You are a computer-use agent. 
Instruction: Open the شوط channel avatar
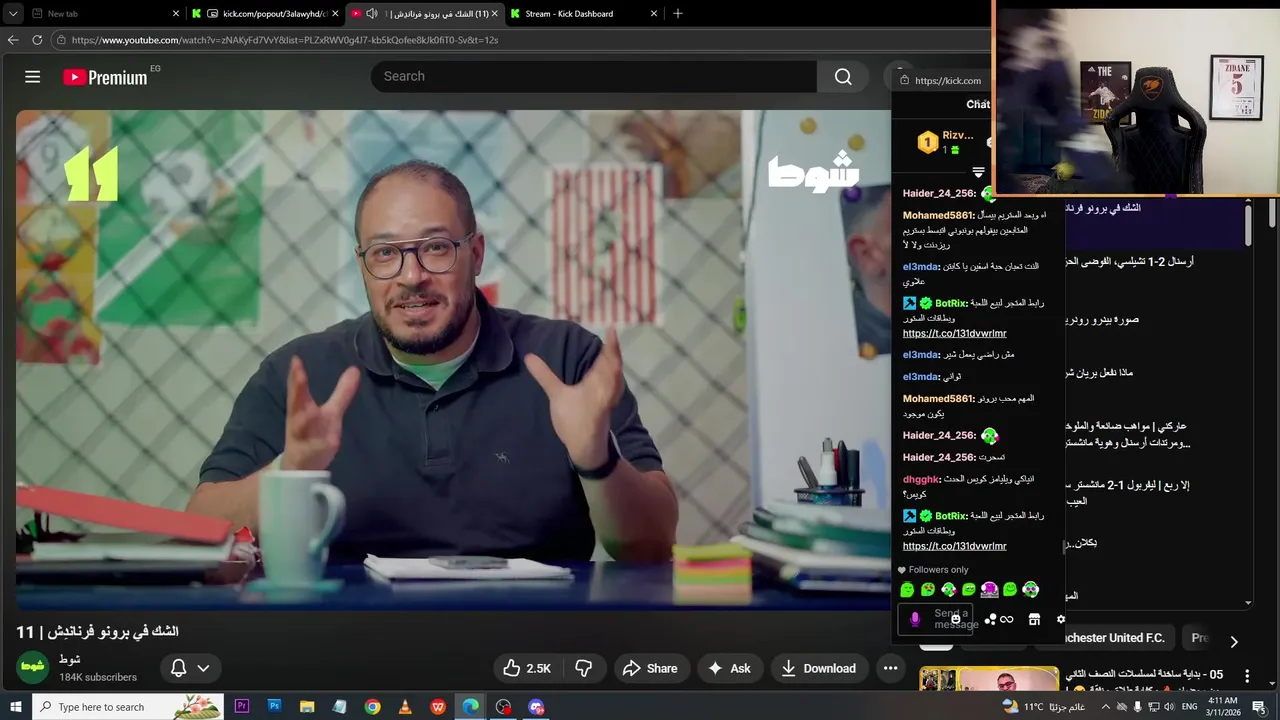(x=33, y=667)
